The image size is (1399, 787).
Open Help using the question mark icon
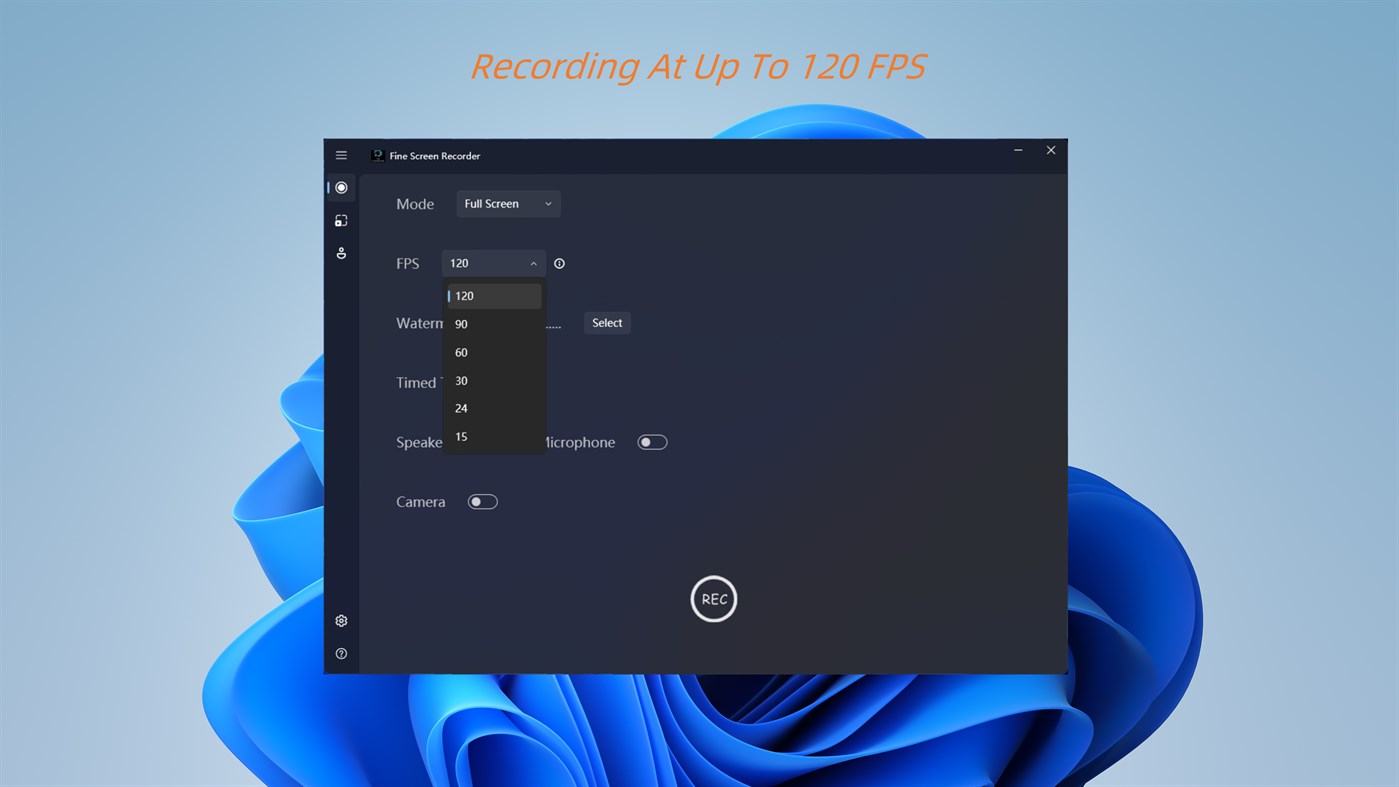click(x=340, y=652)
